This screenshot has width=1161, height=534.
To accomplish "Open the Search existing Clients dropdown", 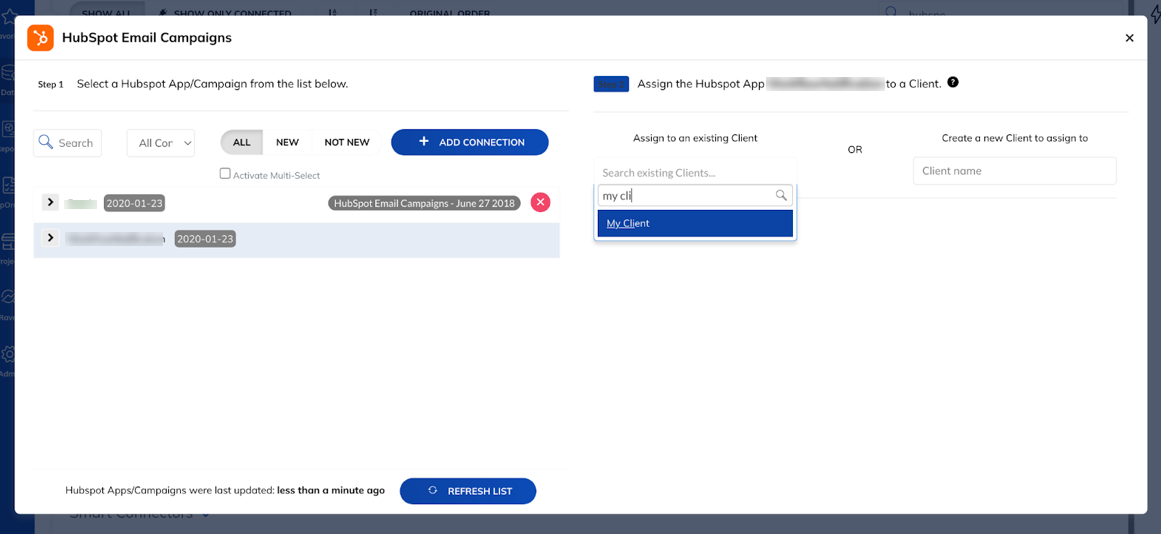I will (x=695, y=173).
